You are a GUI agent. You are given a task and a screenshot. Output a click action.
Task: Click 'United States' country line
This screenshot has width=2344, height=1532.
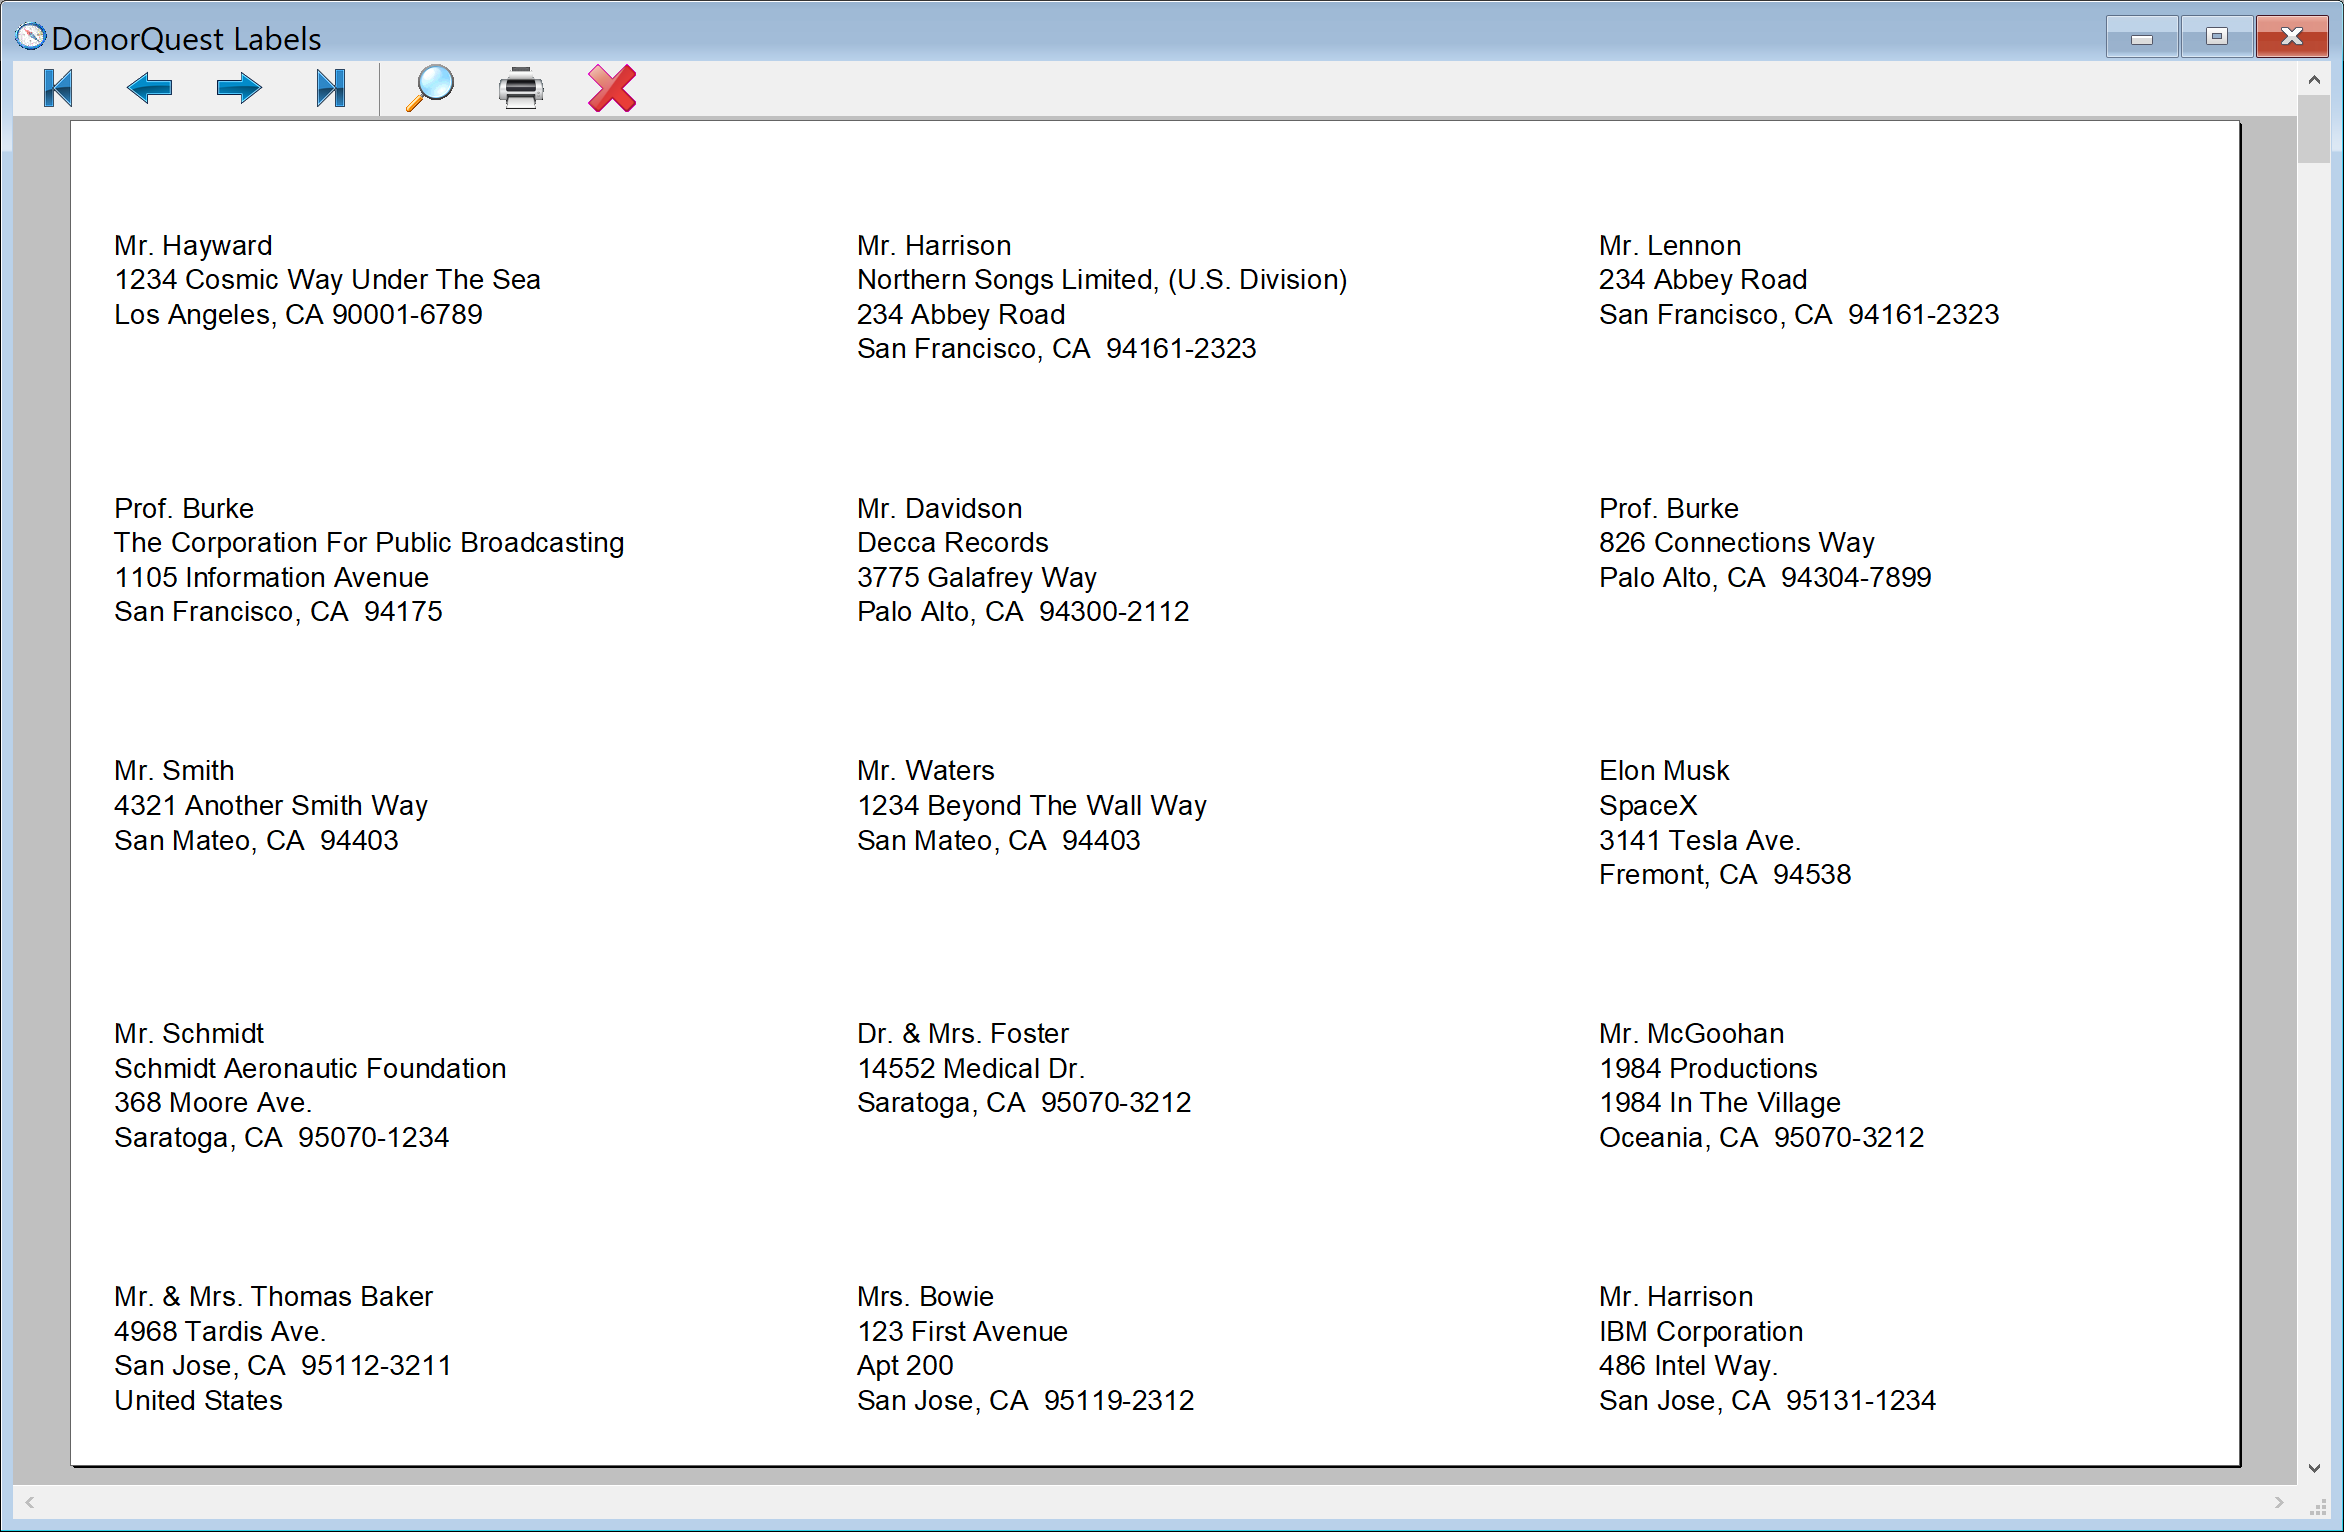pos(198,1400)
